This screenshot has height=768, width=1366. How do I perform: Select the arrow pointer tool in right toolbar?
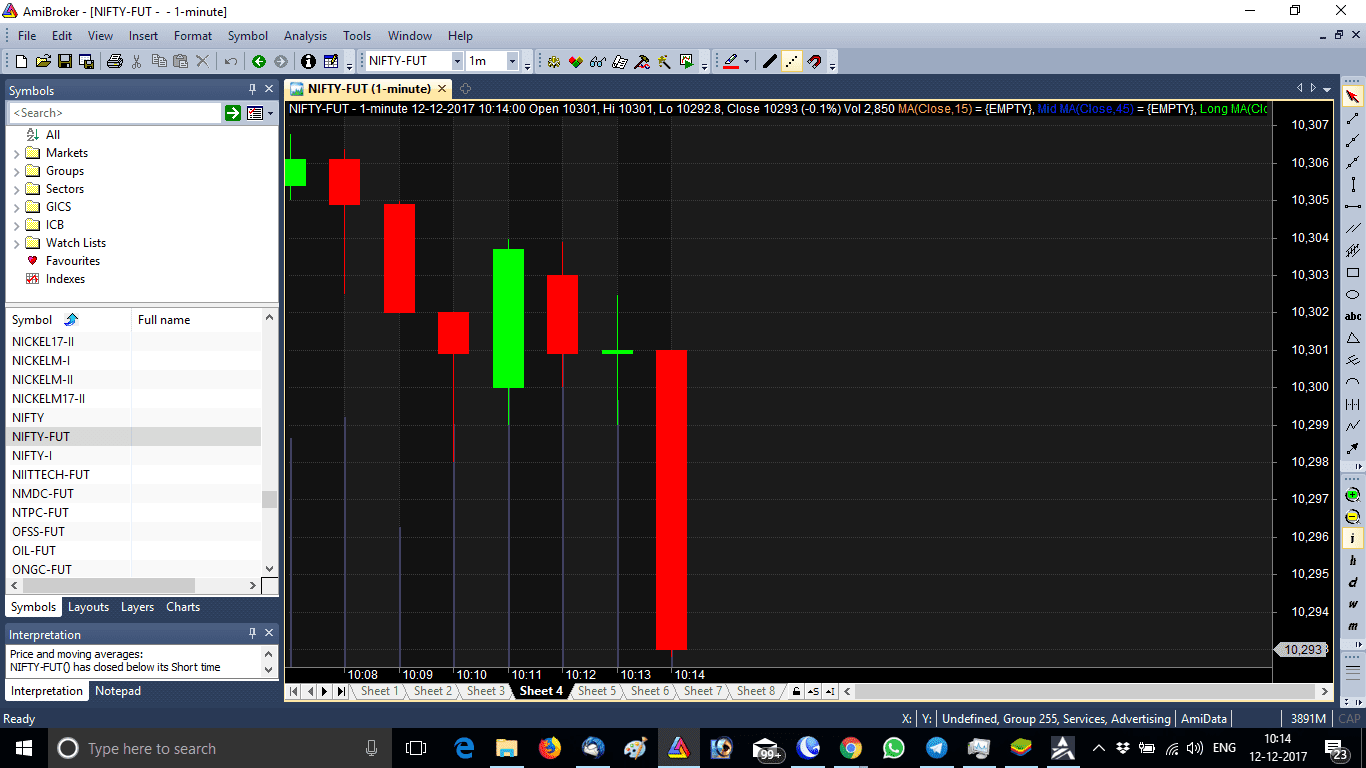[x=1353, y=97]
